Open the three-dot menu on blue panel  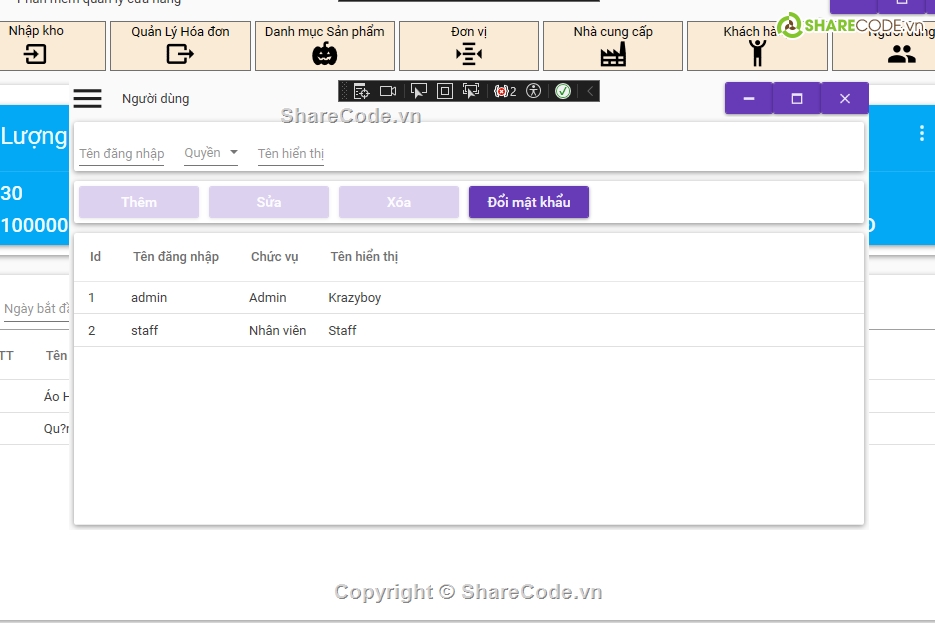[921, 134]
